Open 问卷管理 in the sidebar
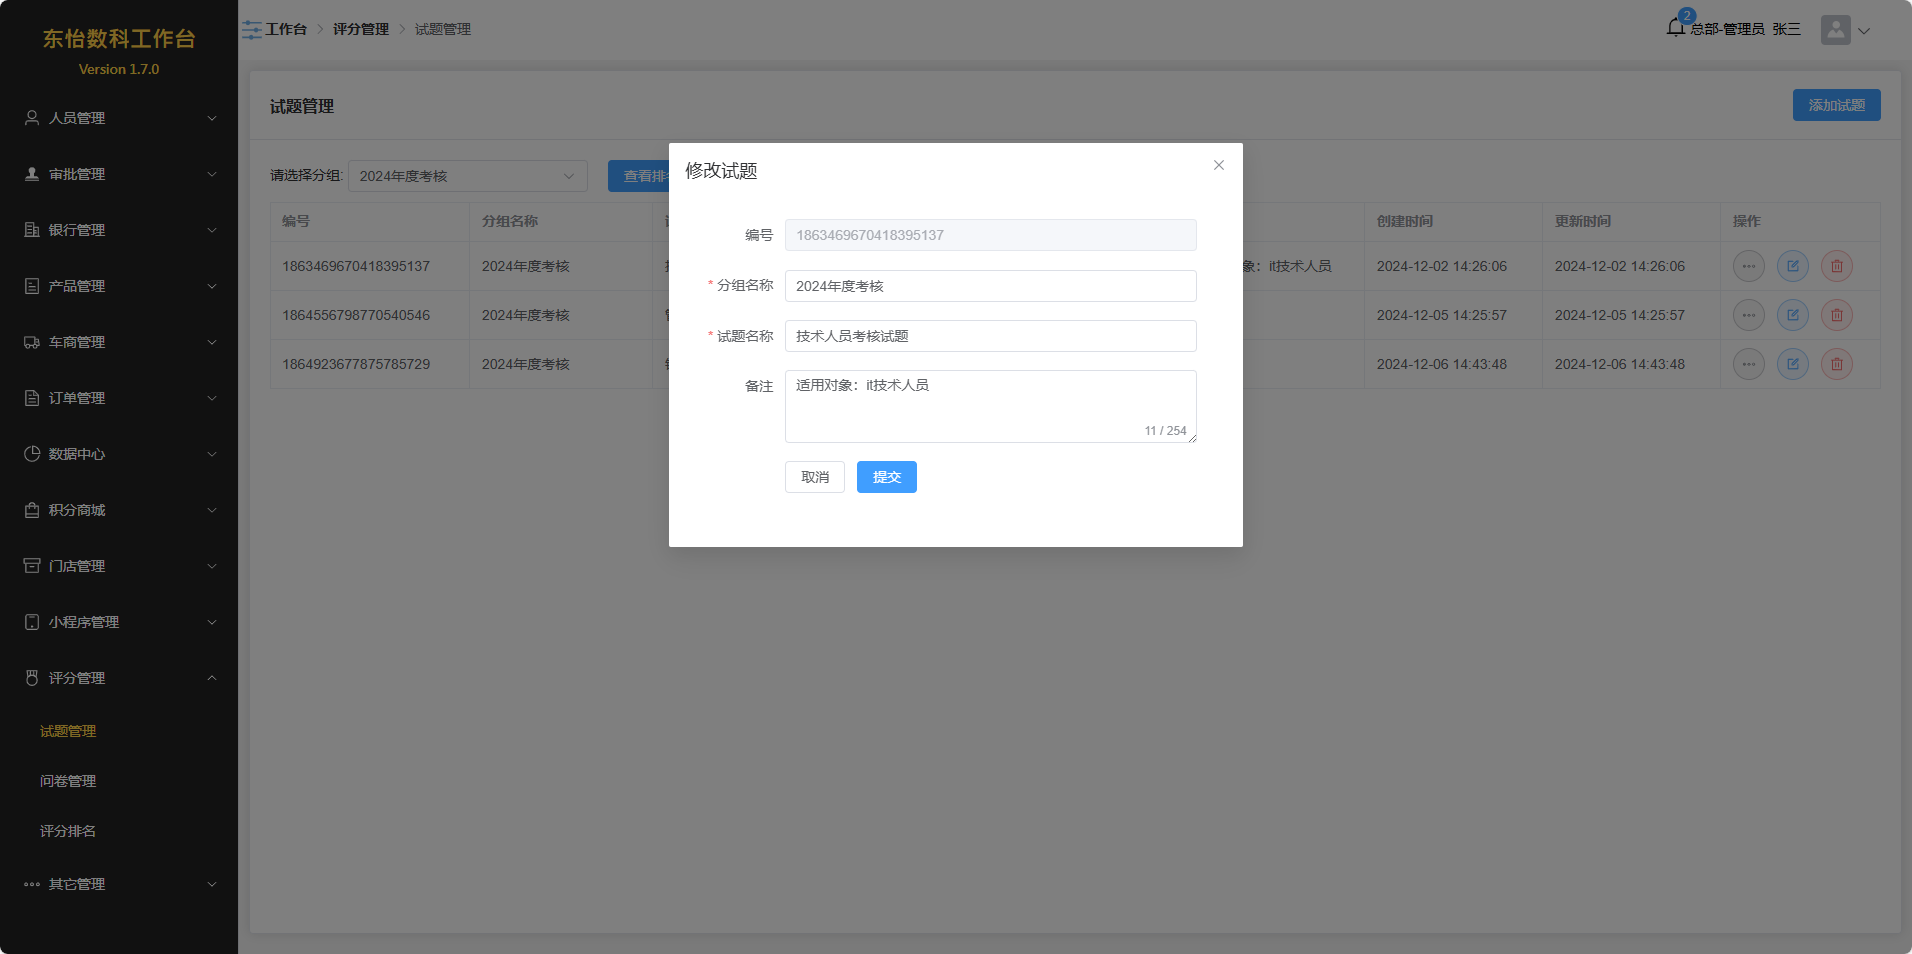This screenshot has height=954, width=1912. [68, 781]
